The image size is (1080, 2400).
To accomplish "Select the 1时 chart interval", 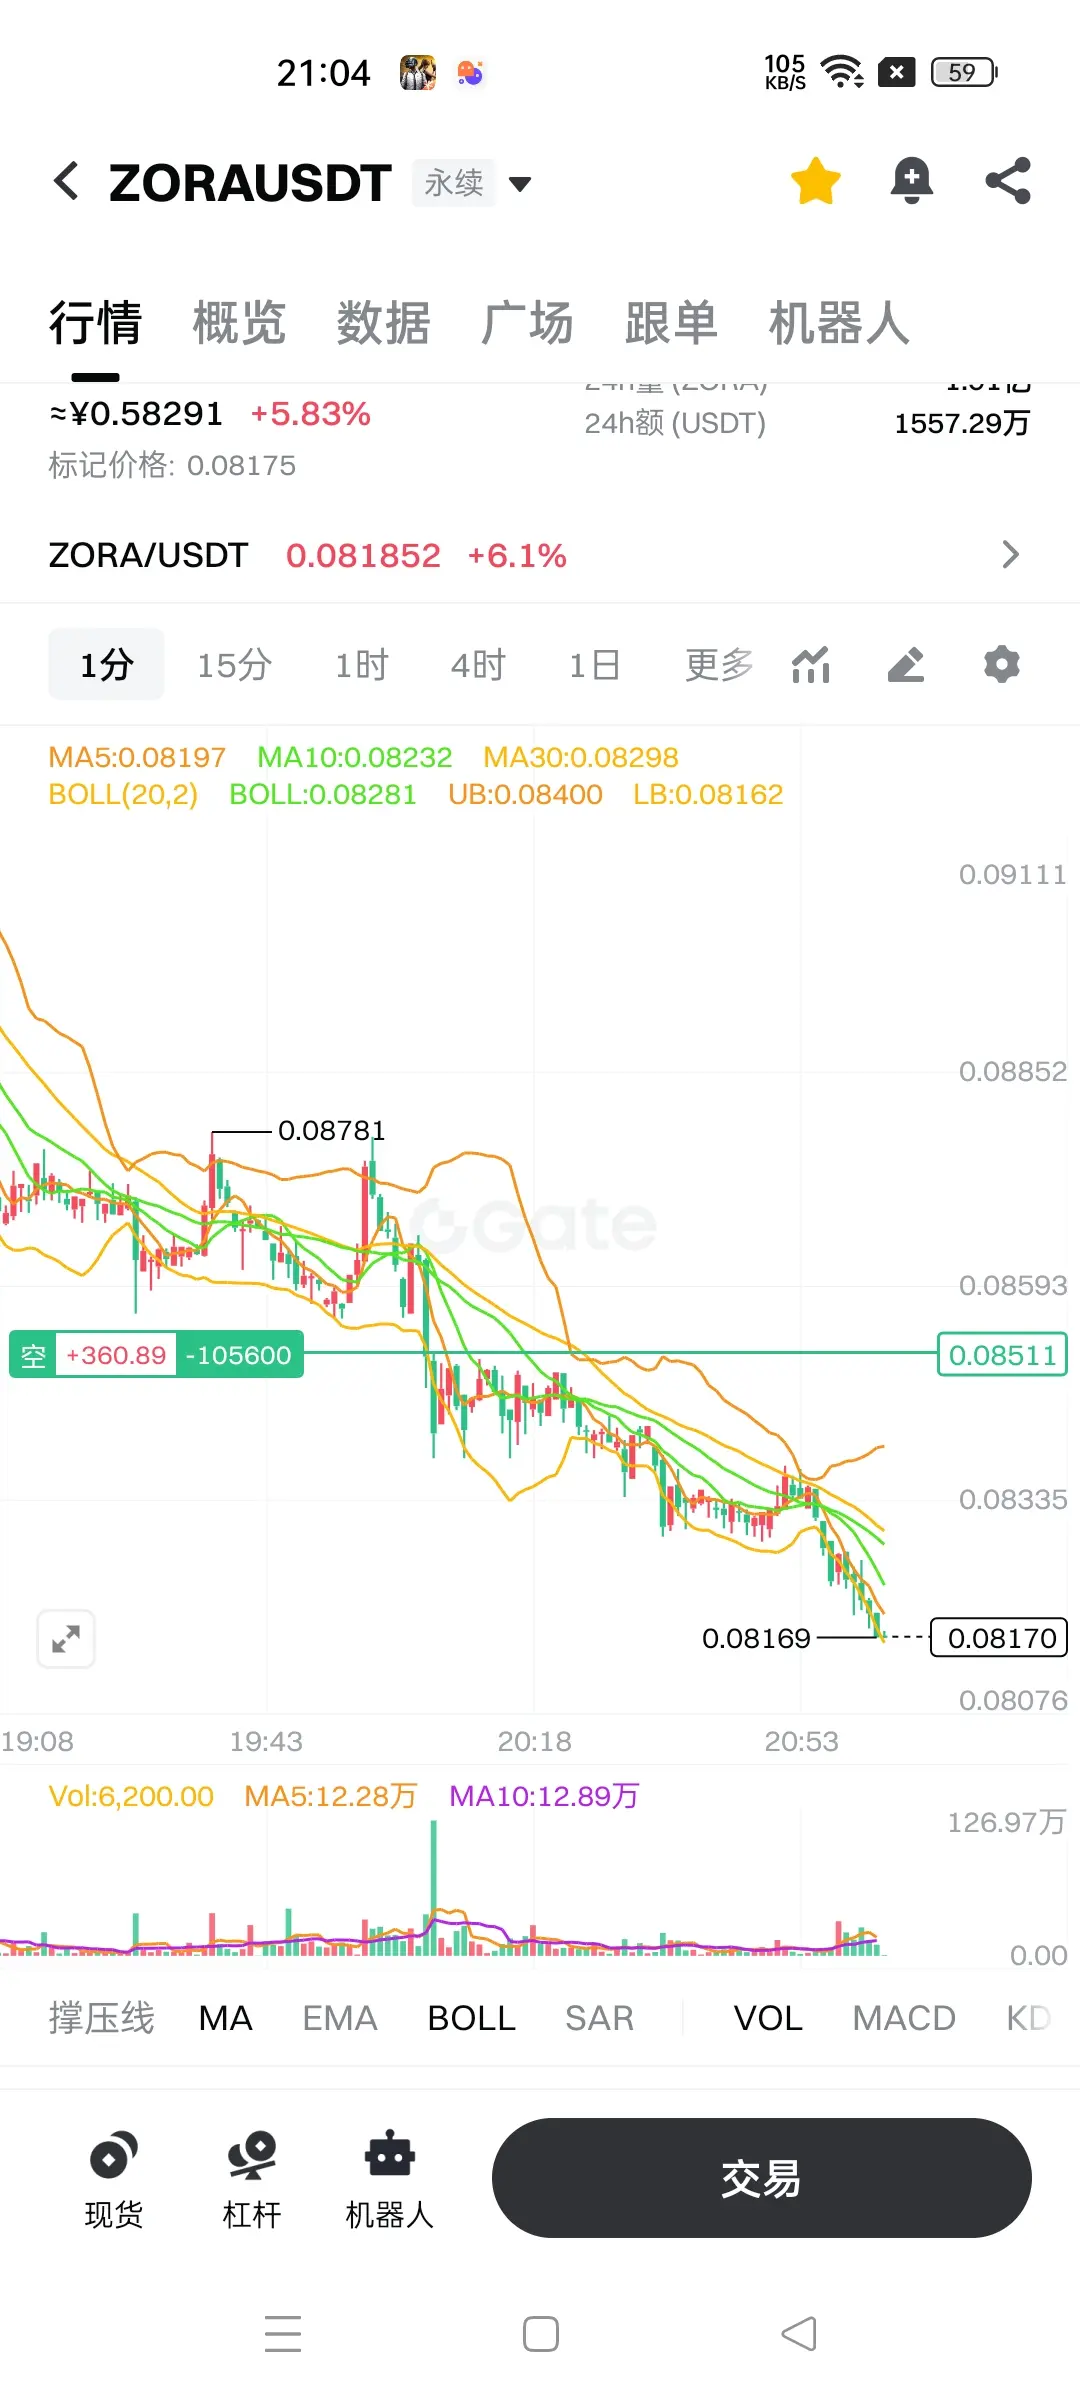I will coord(362,665).
